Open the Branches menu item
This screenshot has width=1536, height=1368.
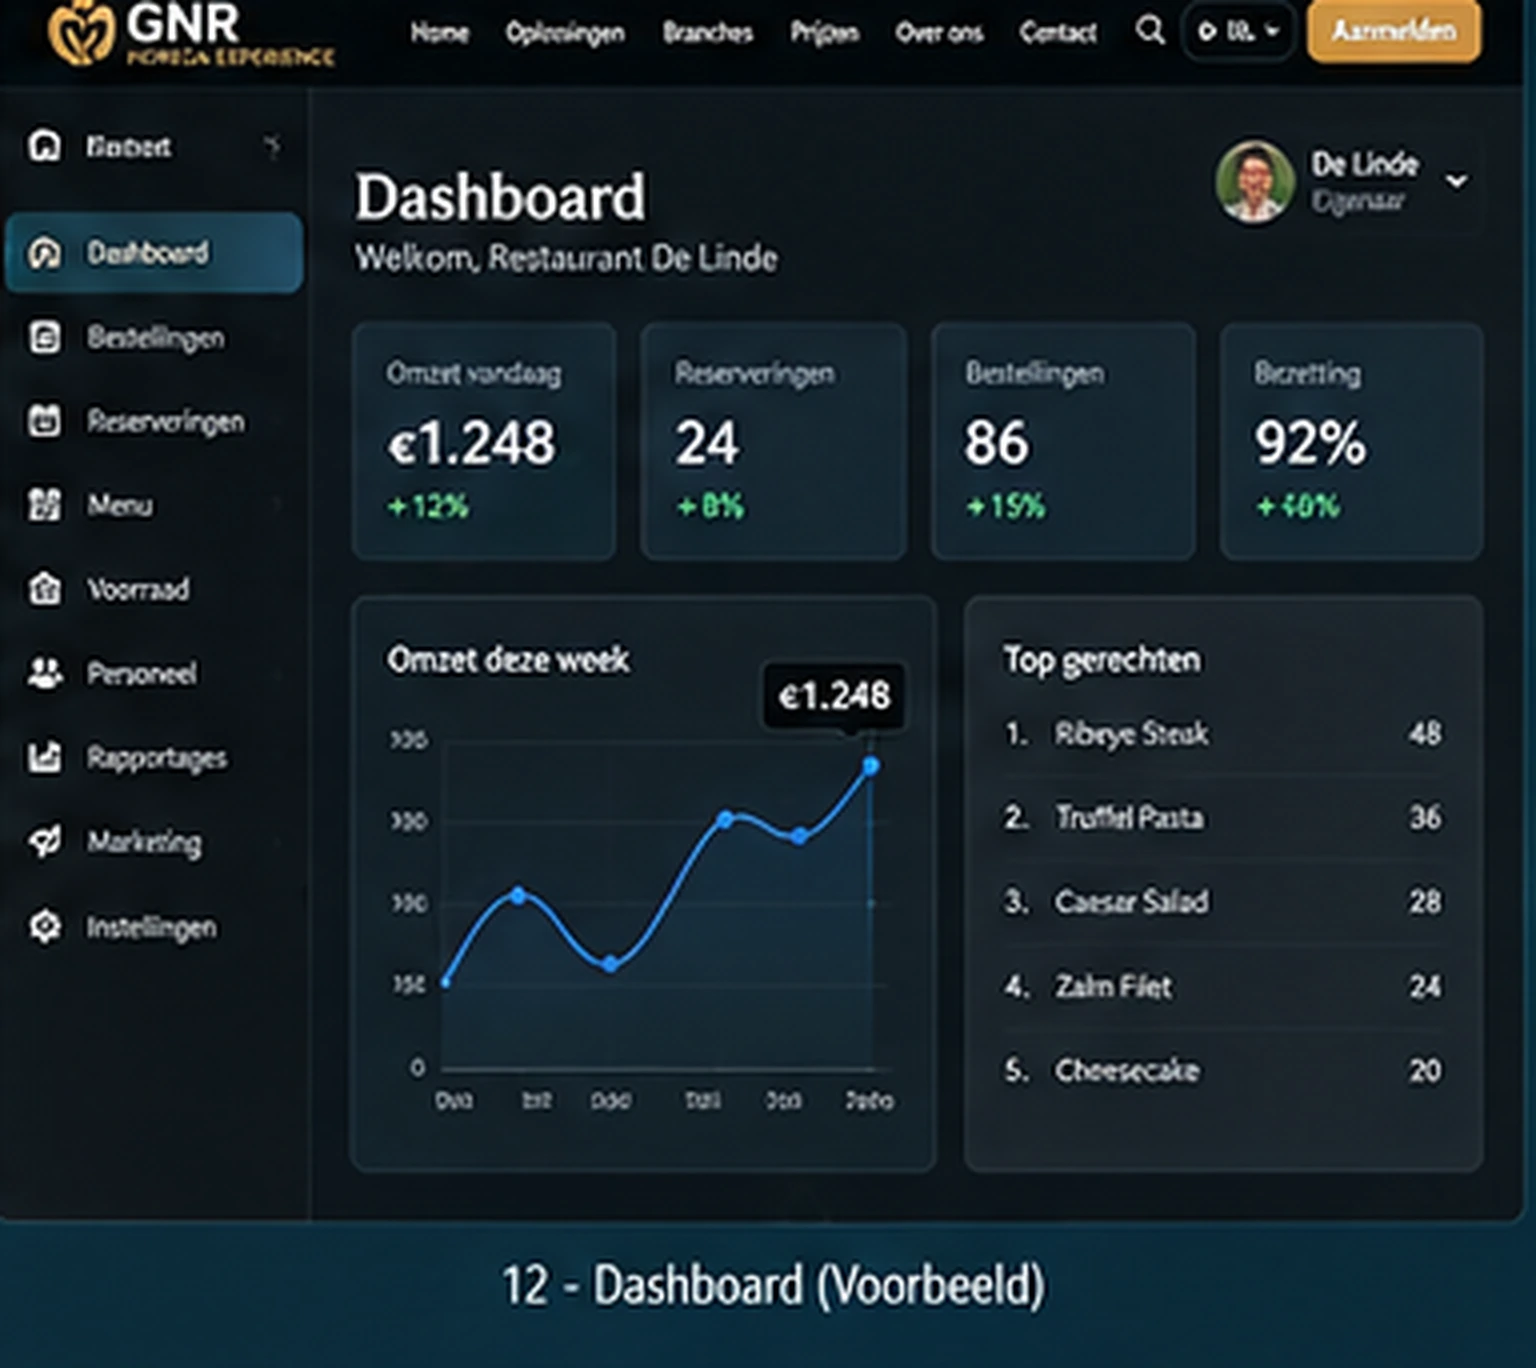tap(708, 33)
